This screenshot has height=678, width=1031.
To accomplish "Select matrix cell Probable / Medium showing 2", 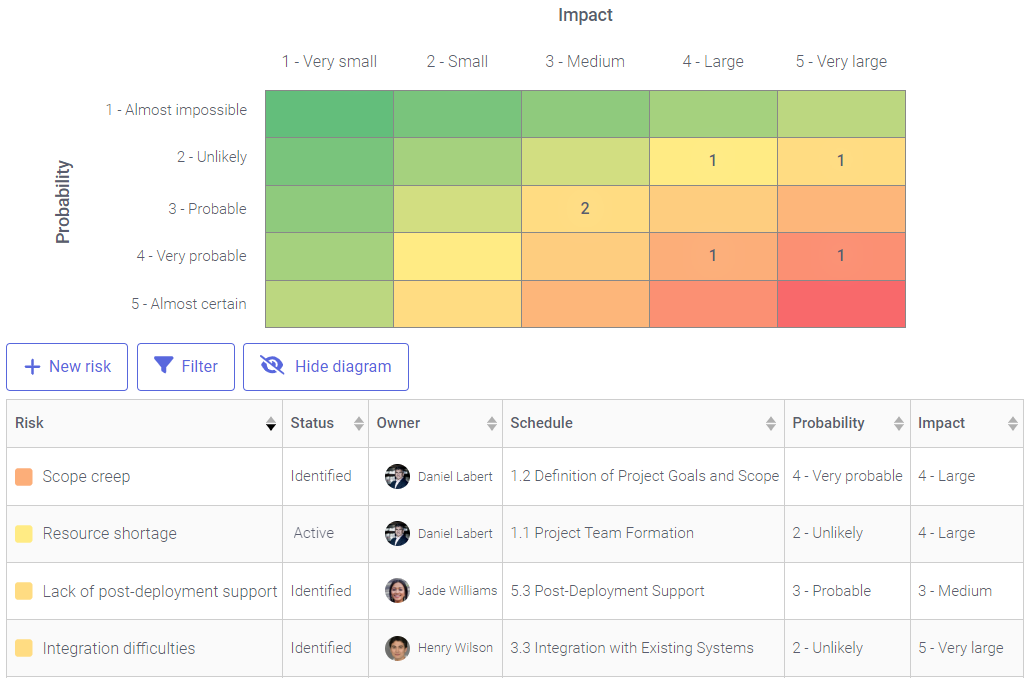I will (585, 209).
